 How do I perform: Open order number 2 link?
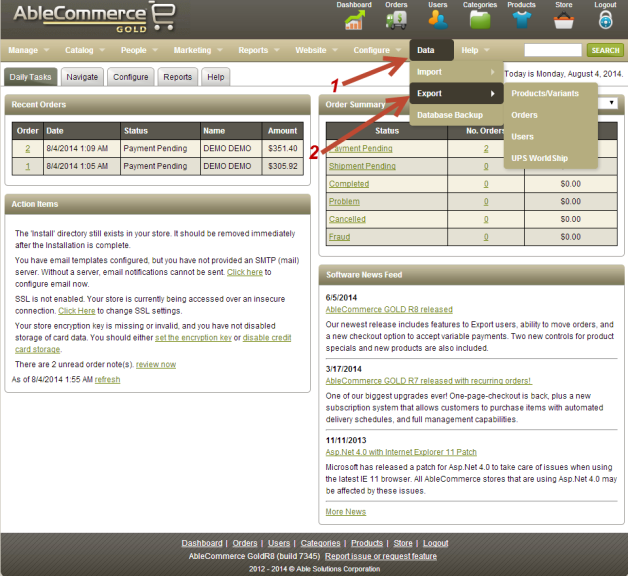(x=27, y=148)
